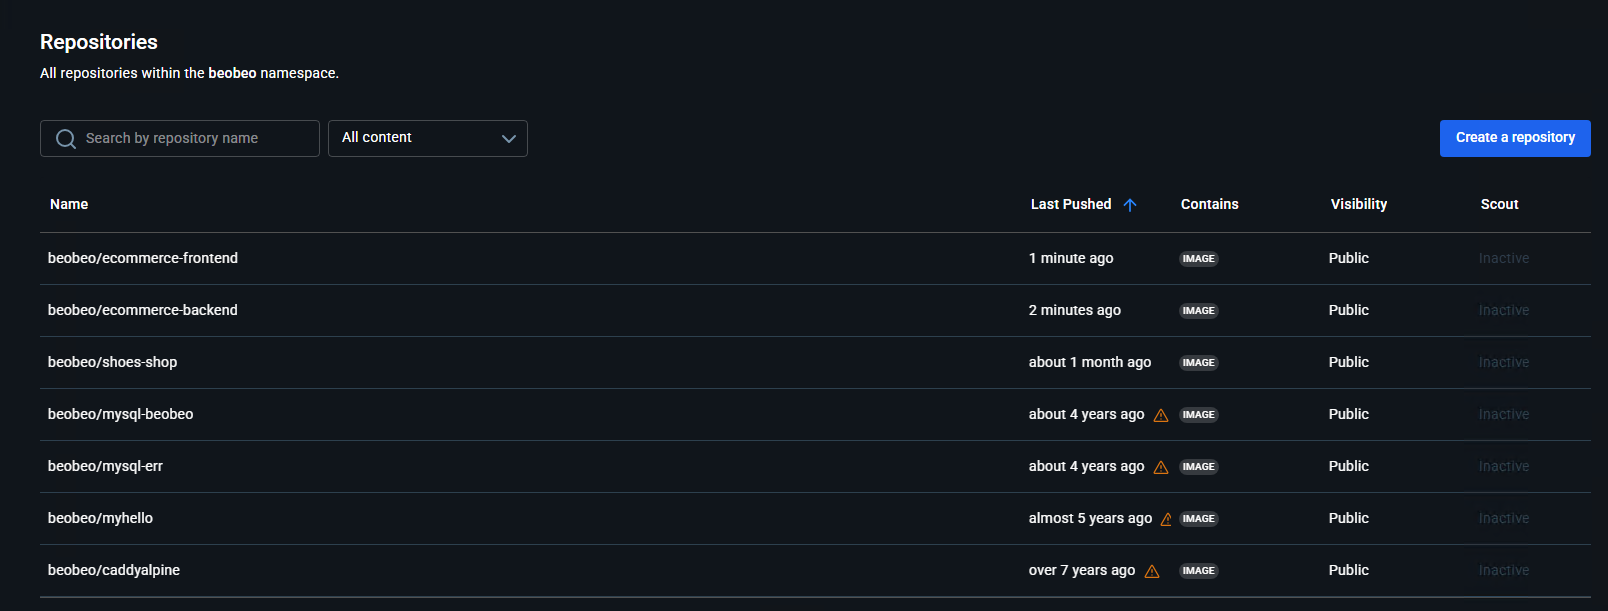
Task: Click warning icon on mysql-beobeo row
Action: (x=1161, y=416)
